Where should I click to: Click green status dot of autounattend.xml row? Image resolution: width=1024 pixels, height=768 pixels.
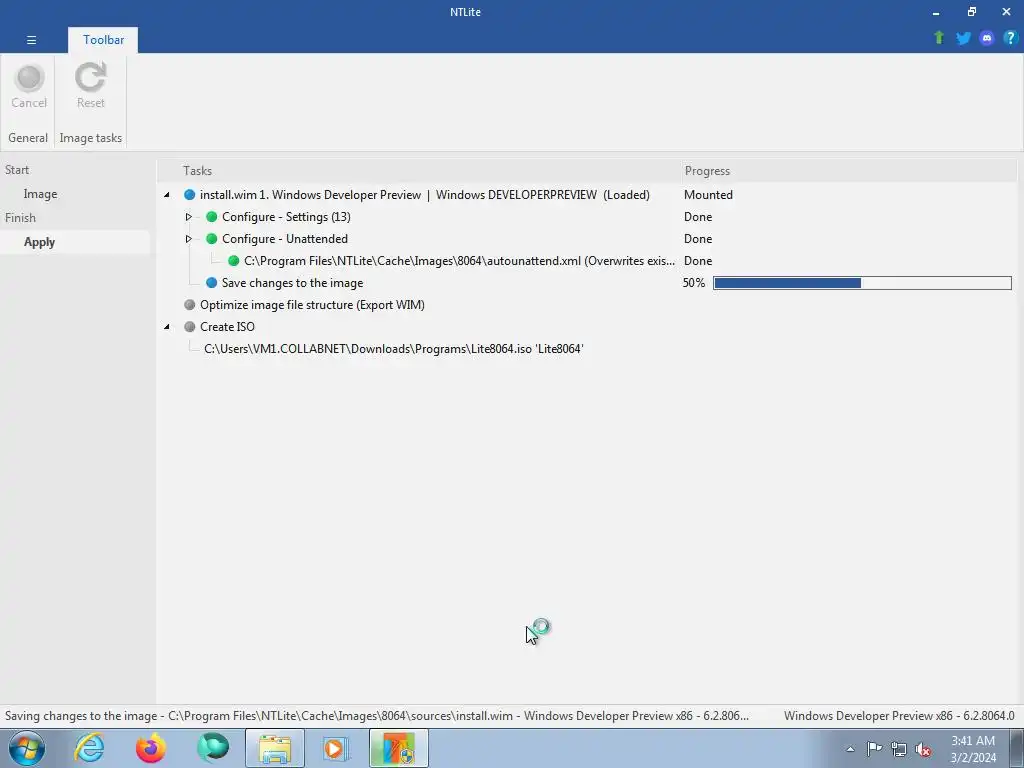pyautogui.click(x=233, y=261)
